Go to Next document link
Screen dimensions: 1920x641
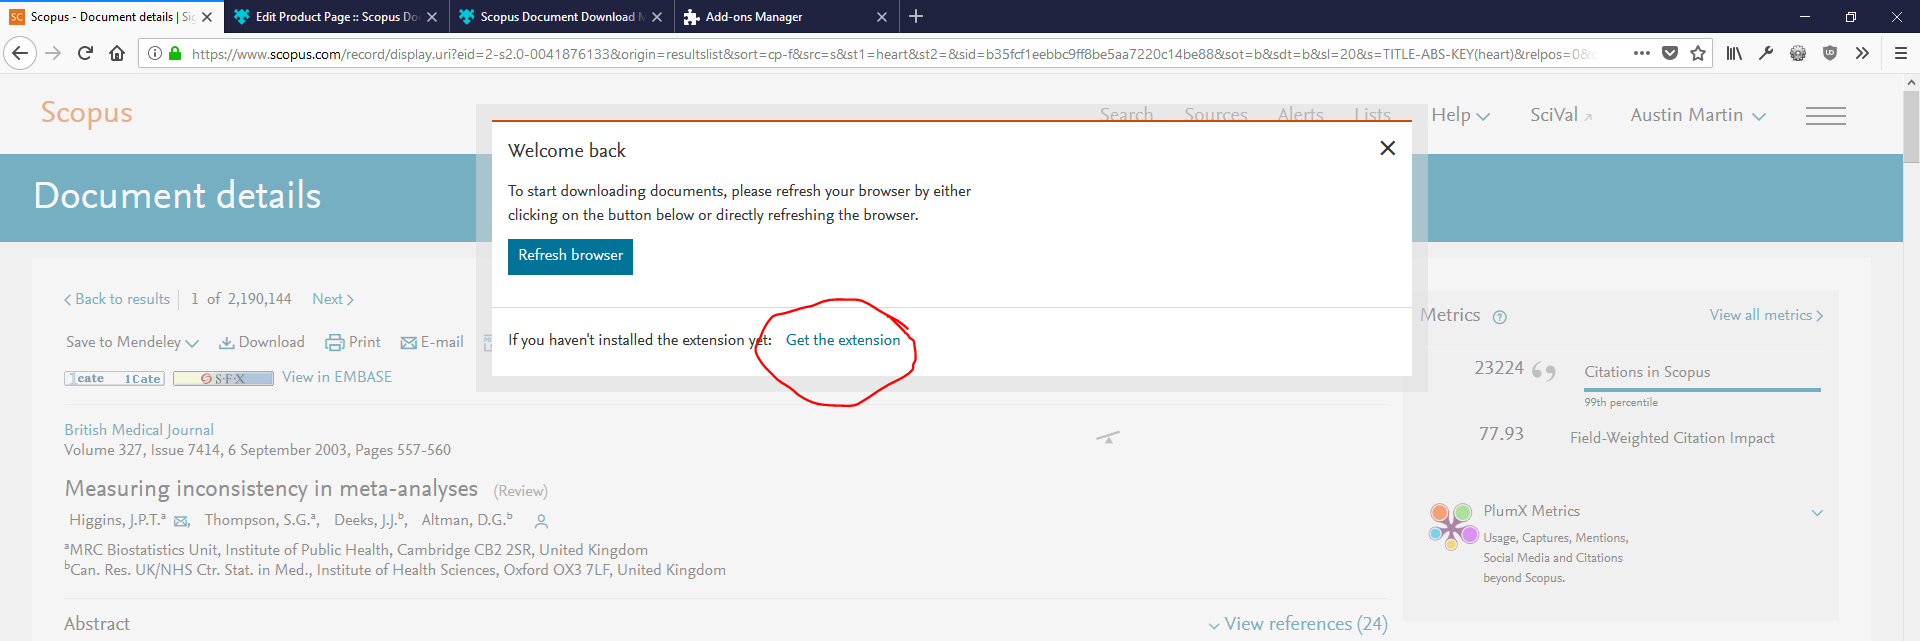pos(333,299)
